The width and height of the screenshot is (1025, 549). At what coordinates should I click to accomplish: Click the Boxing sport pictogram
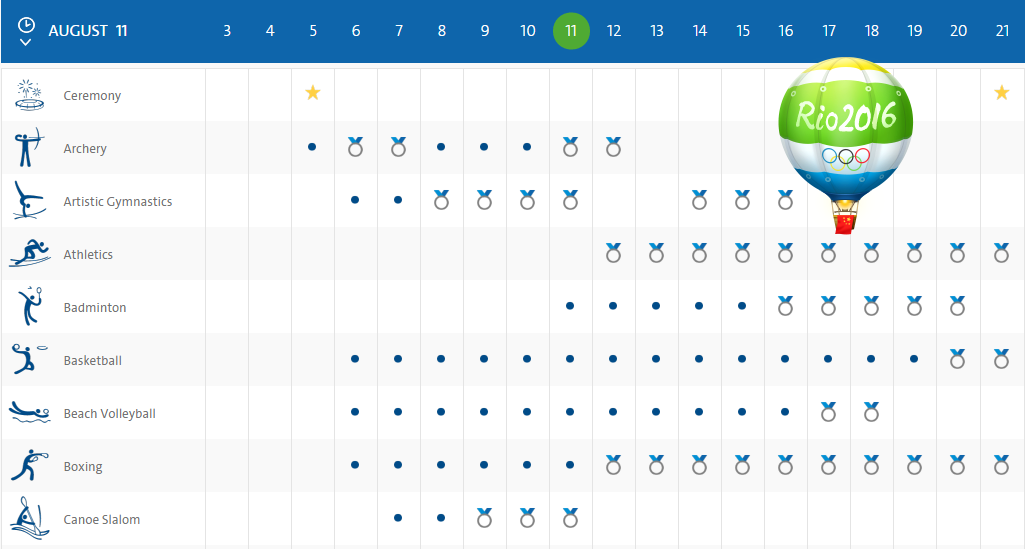tap(30, 465)
